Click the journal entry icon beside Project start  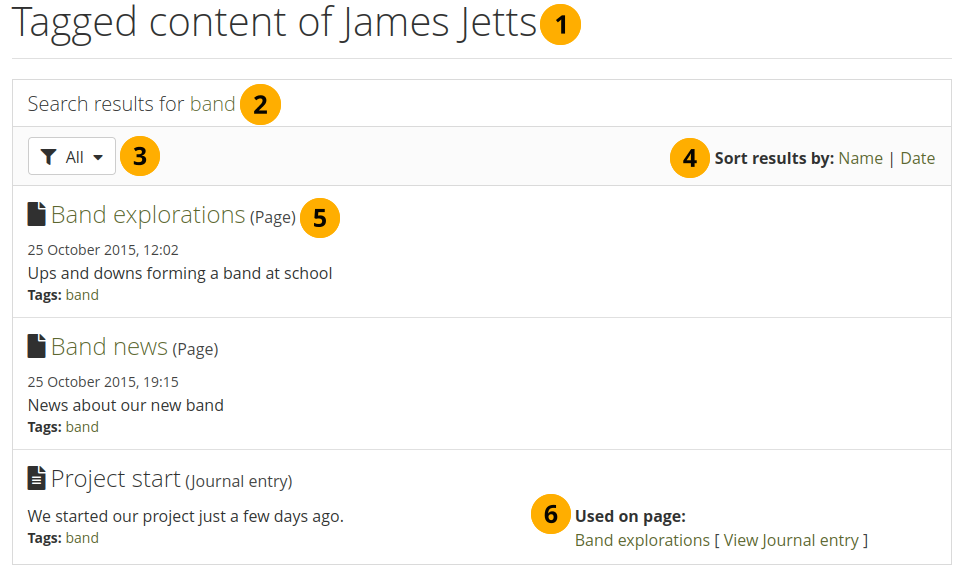pyautogui.click(x=37, y=478)
